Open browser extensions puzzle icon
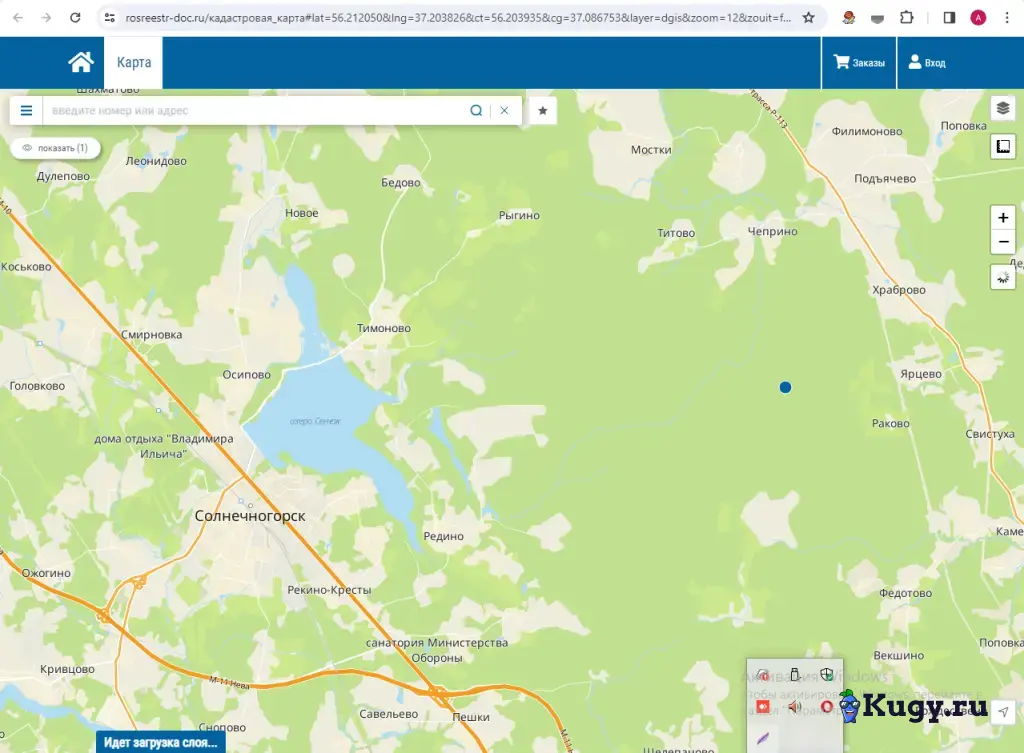1024x753 pixels. pos(906,18)
